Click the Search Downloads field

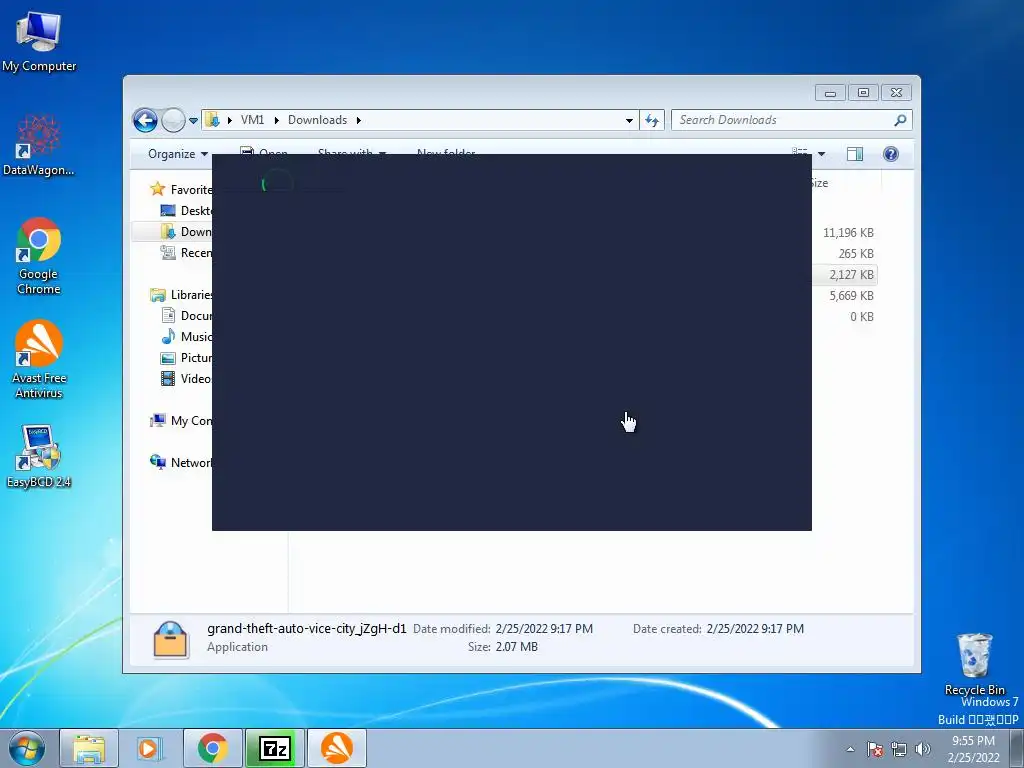click(x=784, y=120)
